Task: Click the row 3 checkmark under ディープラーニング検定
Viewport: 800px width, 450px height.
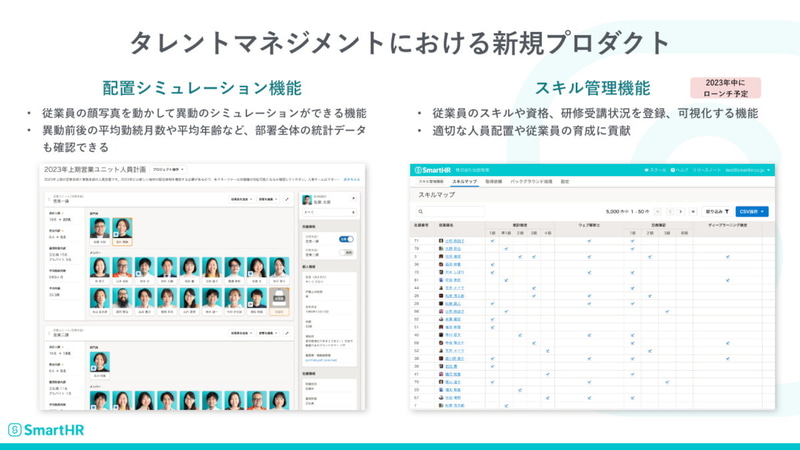Action: point(728,257)
